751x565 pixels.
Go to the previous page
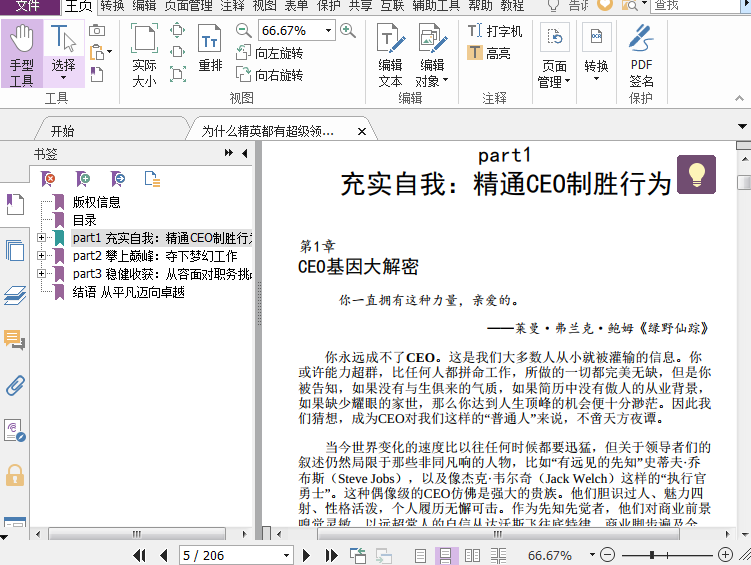tap(164, 555)
